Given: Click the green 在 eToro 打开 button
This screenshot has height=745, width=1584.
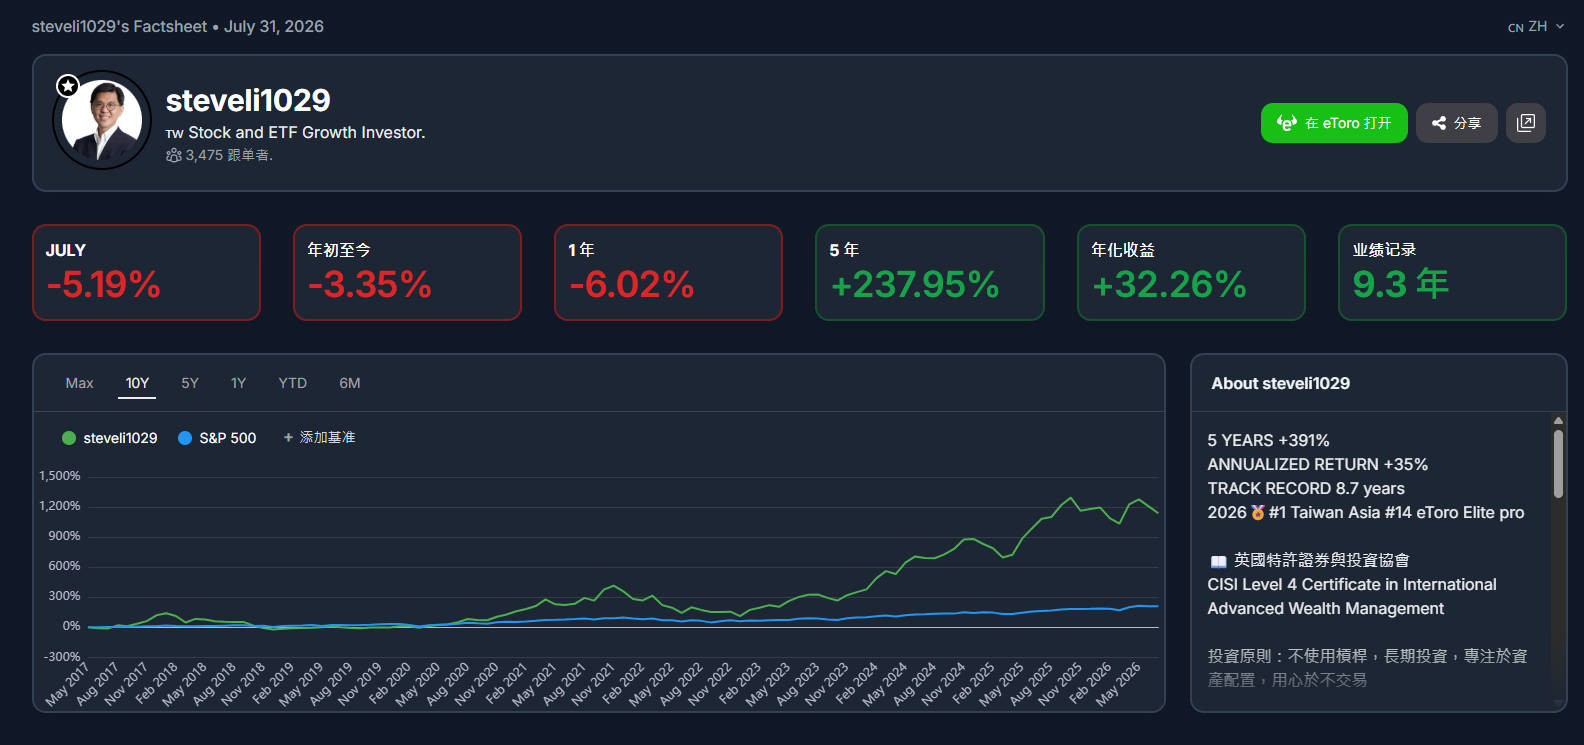Looking at the screenshot, I should pos(1334,123).
